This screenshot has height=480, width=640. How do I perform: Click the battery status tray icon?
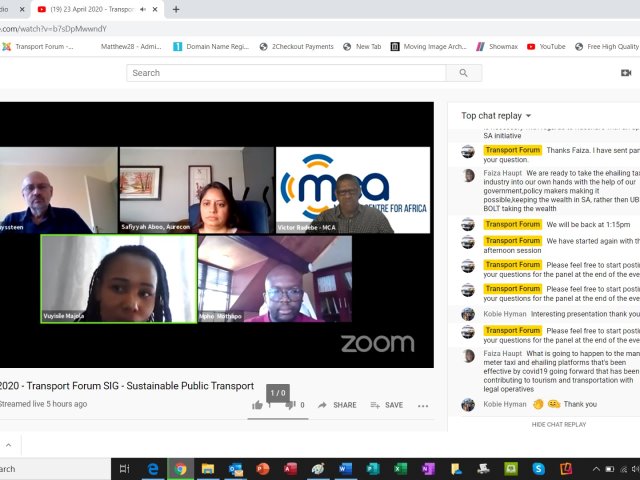point(610,469)
